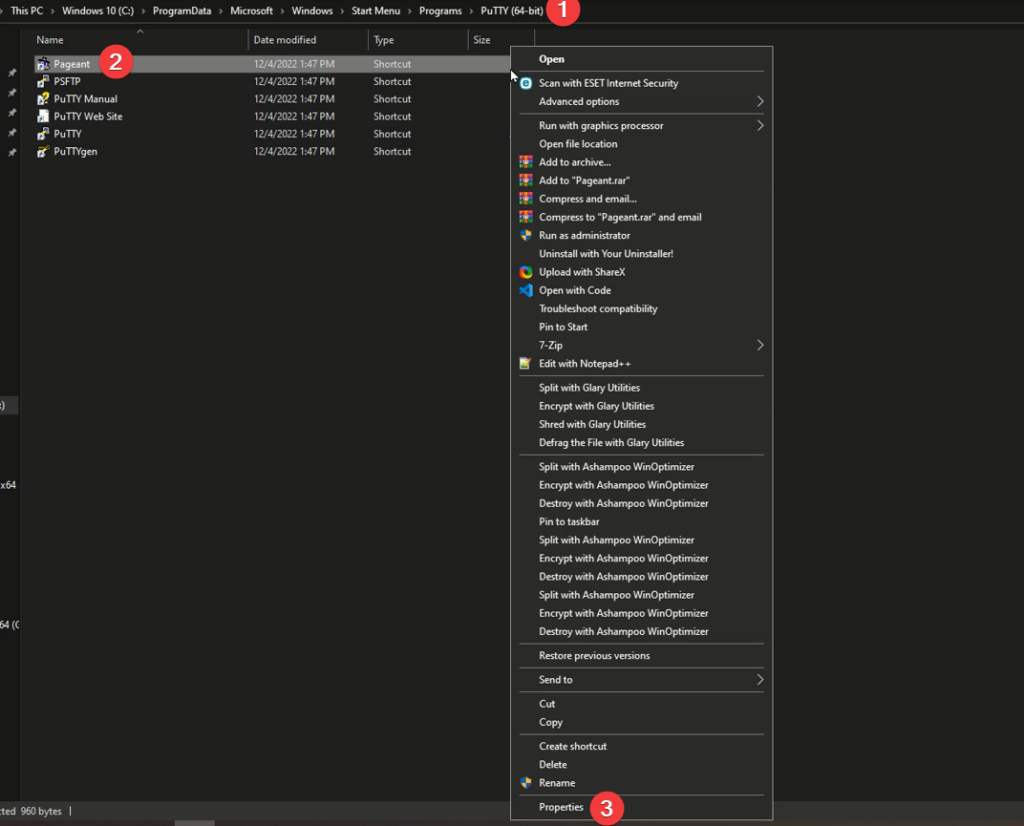Viewport: 1024px width, 826px height.
Task: Expand the 7-Zip submenu arrow
Action: tap(759, 345)
